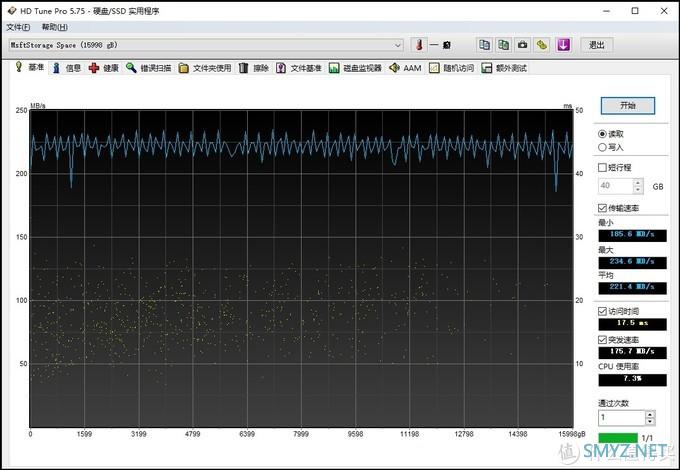Open the 文件(F) menu
680x470 pixels.
click(x=18, y=27)
